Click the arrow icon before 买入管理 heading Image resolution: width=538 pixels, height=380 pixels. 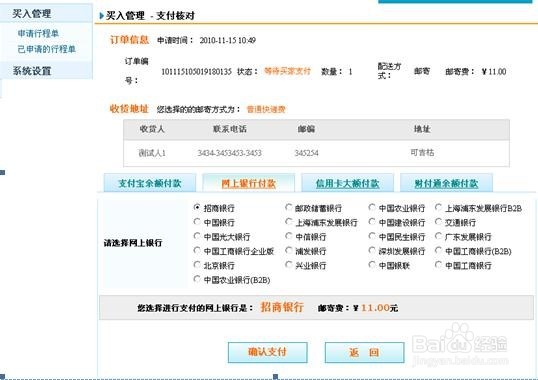click(102, 16)
